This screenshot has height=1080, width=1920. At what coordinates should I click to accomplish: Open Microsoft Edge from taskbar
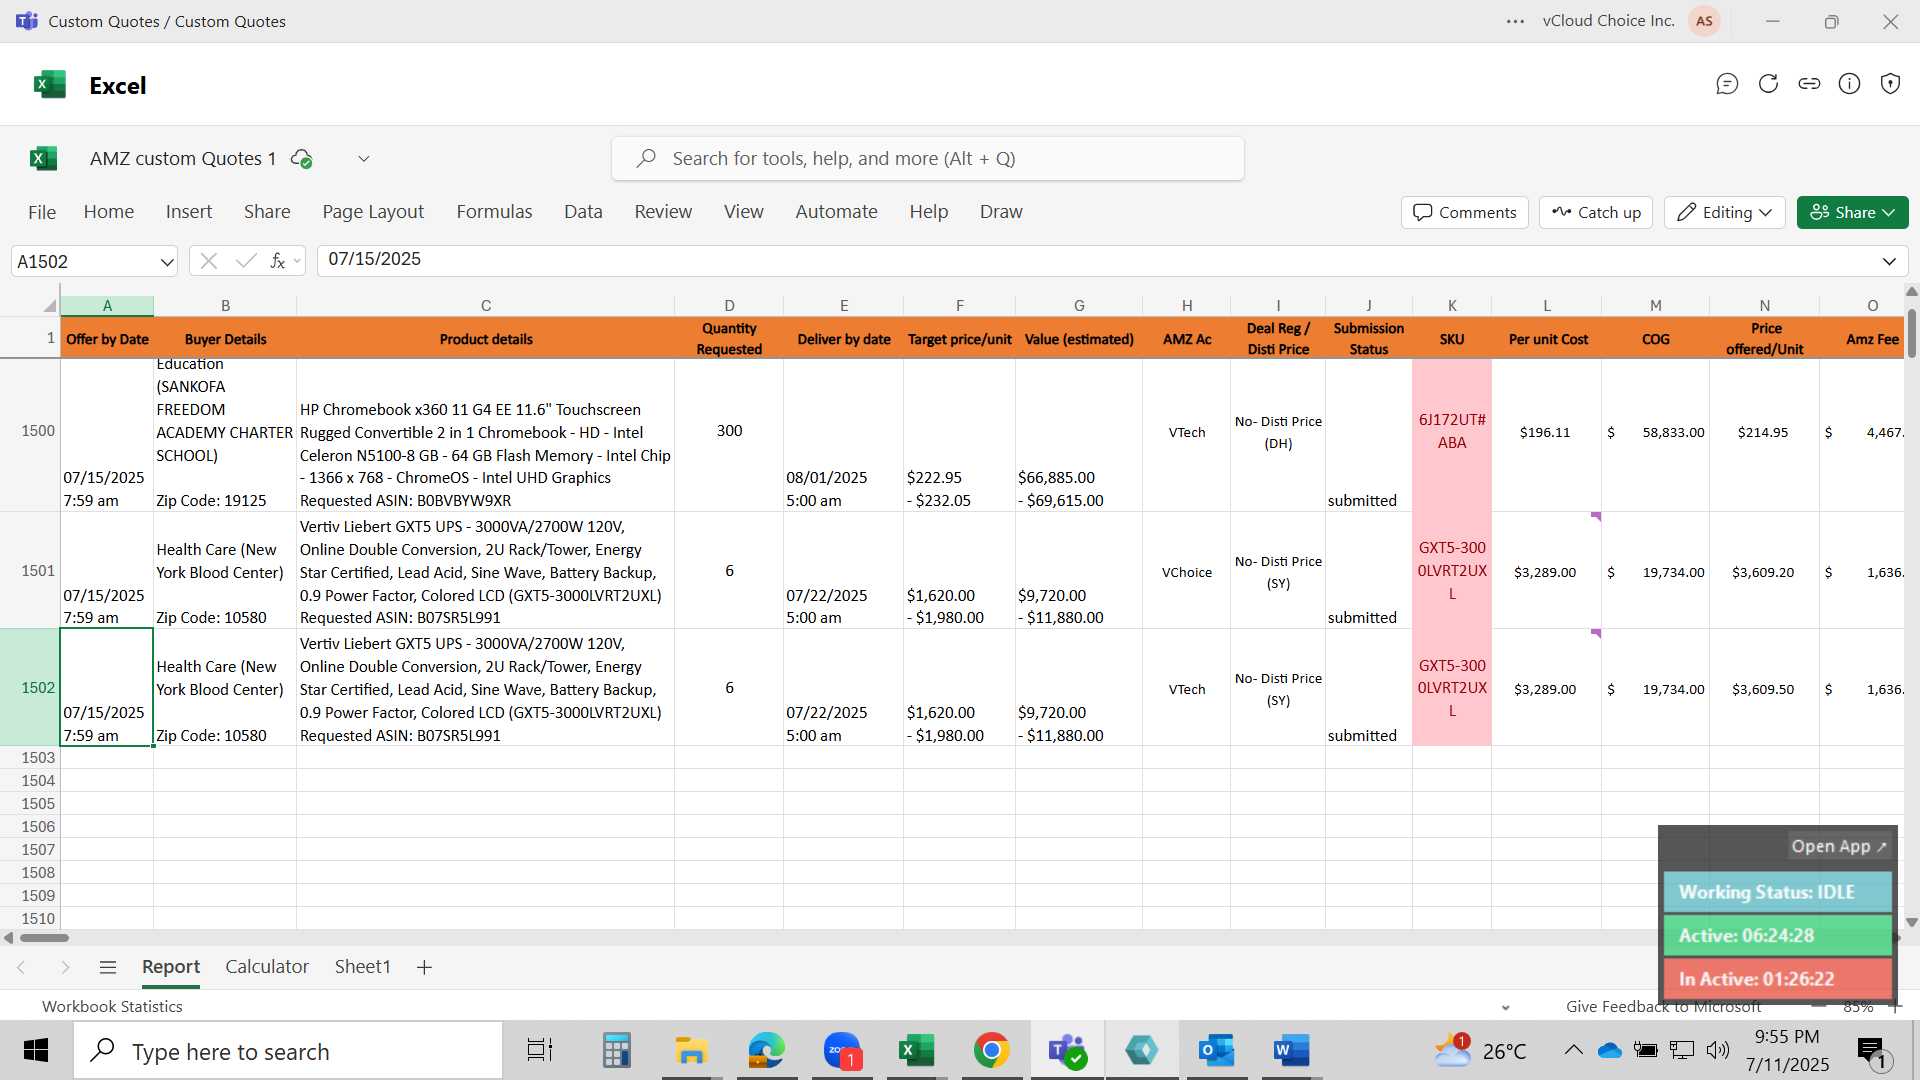pos(766,1051)
